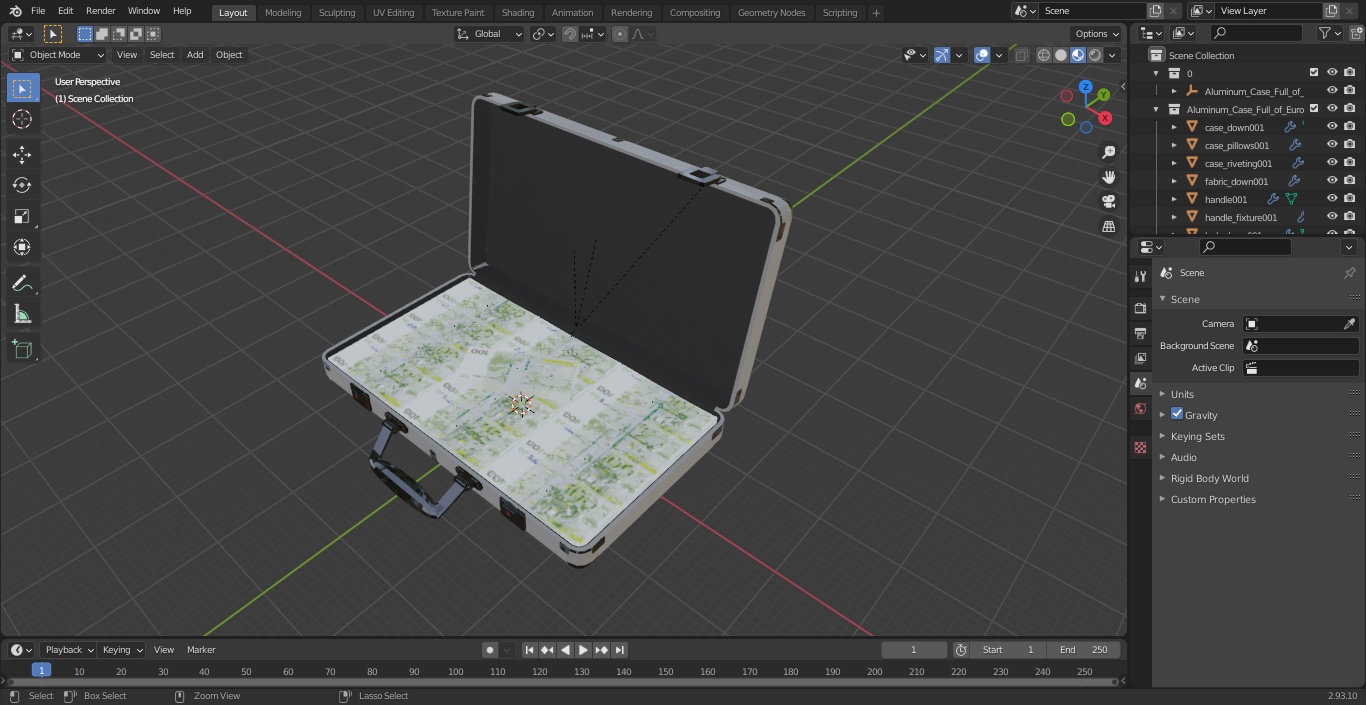Click the End frame field showing 250
The width and height of the screenshot is (1366, 705).
tap(1084, 650)
